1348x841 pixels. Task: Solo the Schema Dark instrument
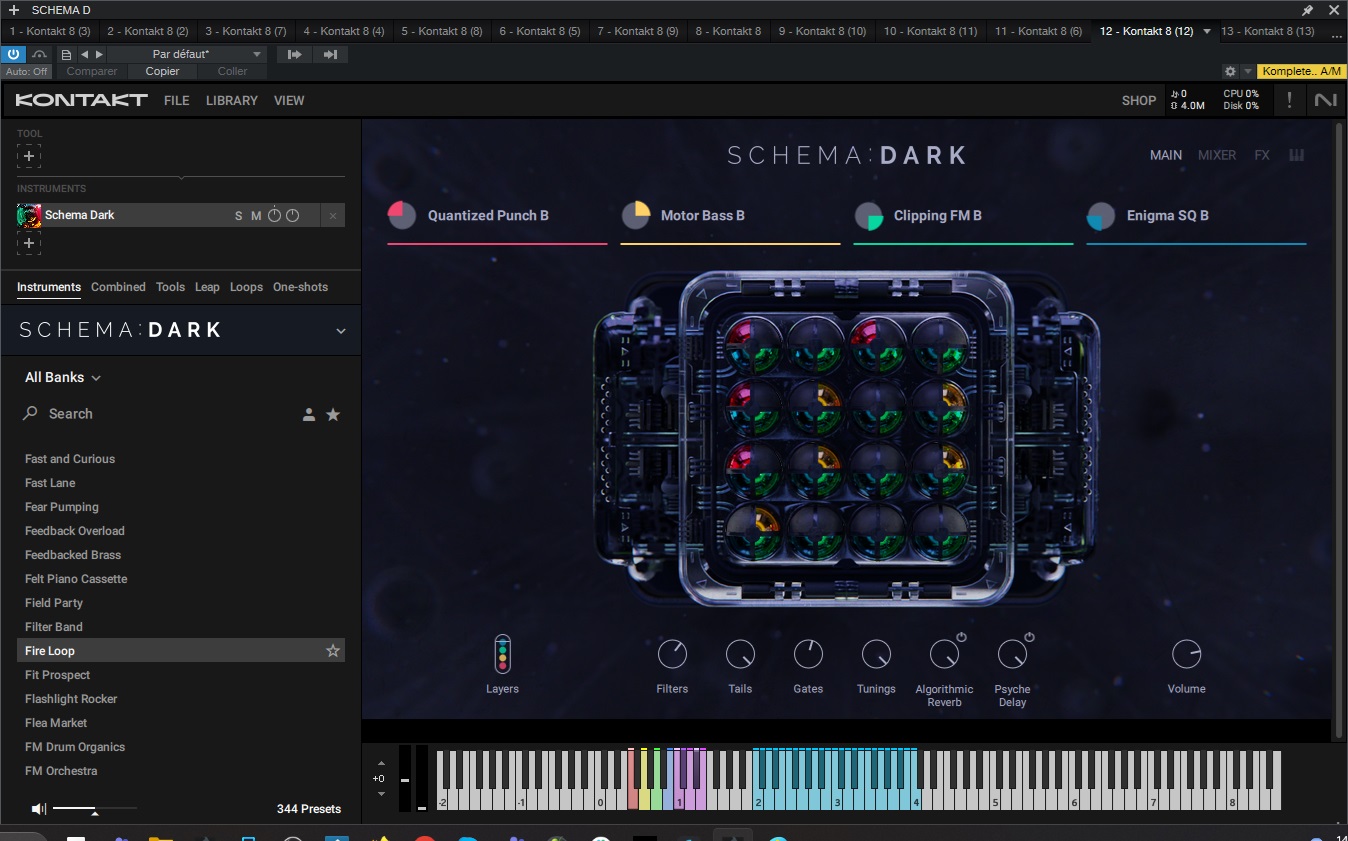click(238, 216)
